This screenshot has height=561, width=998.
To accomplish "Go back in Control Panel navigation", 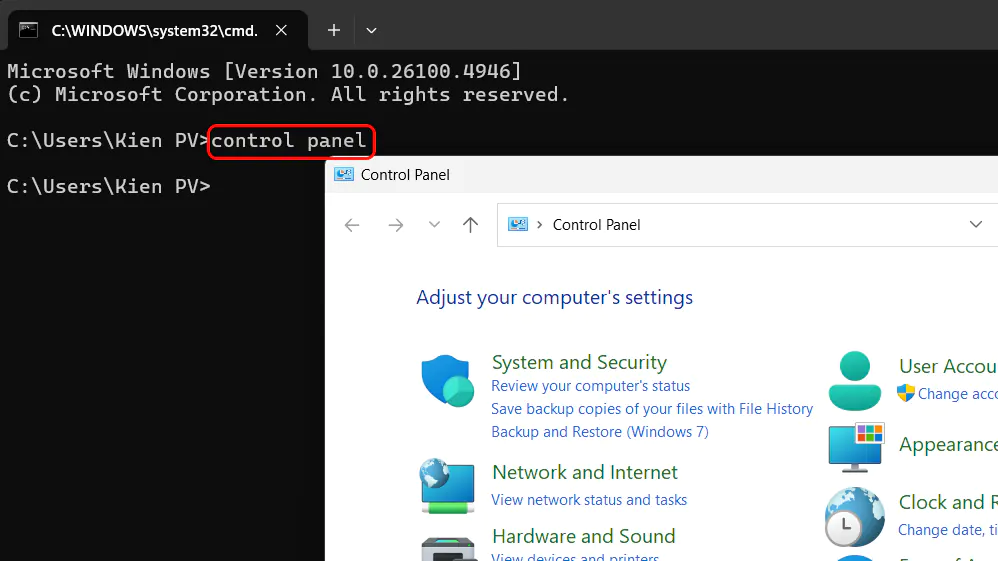I will click(352, 225).
